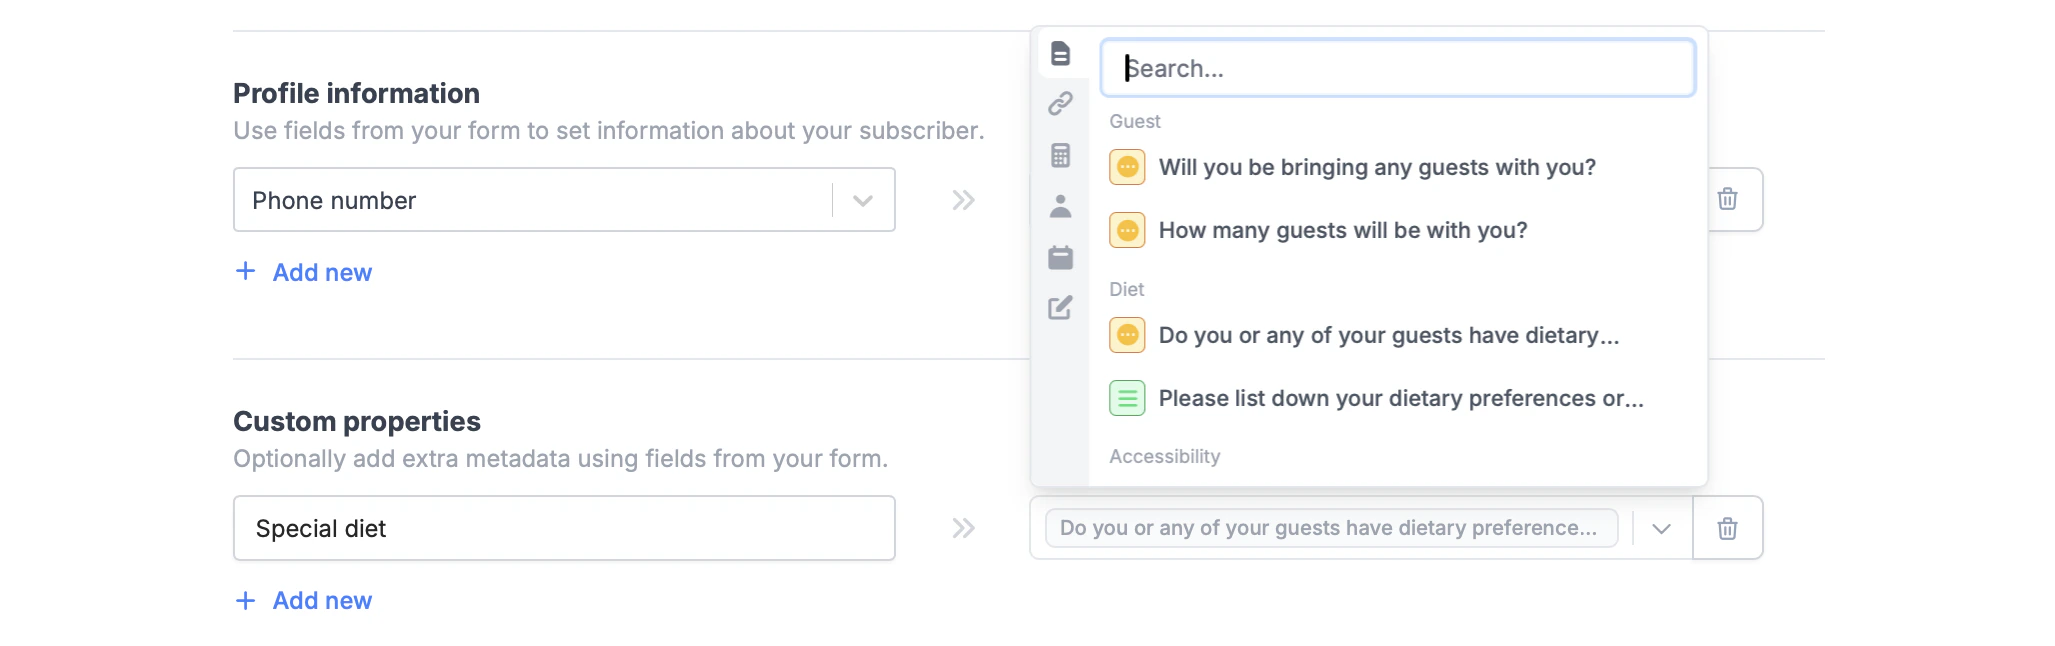2055x646 pixels.
Task: Select the form fields document icon
Action: point(1060,53)
